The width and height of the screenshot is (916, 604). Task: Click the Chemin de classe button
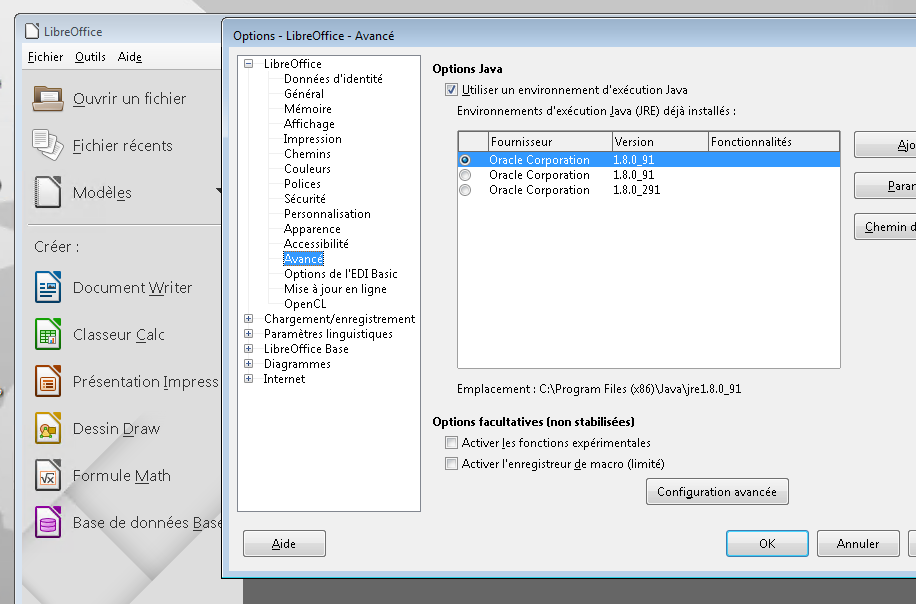click(x=885, y=227)
